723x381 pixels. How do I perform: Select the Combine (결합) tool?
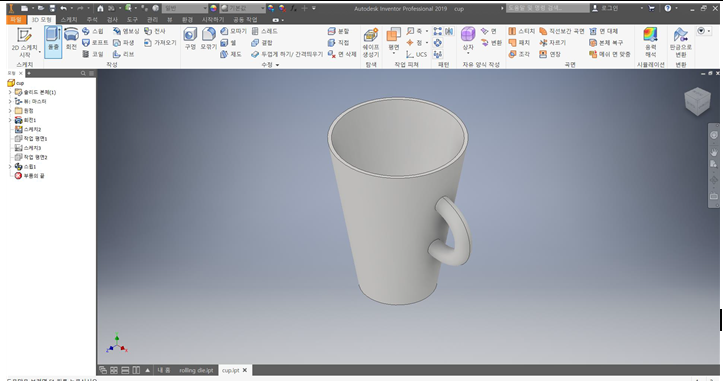262,42
